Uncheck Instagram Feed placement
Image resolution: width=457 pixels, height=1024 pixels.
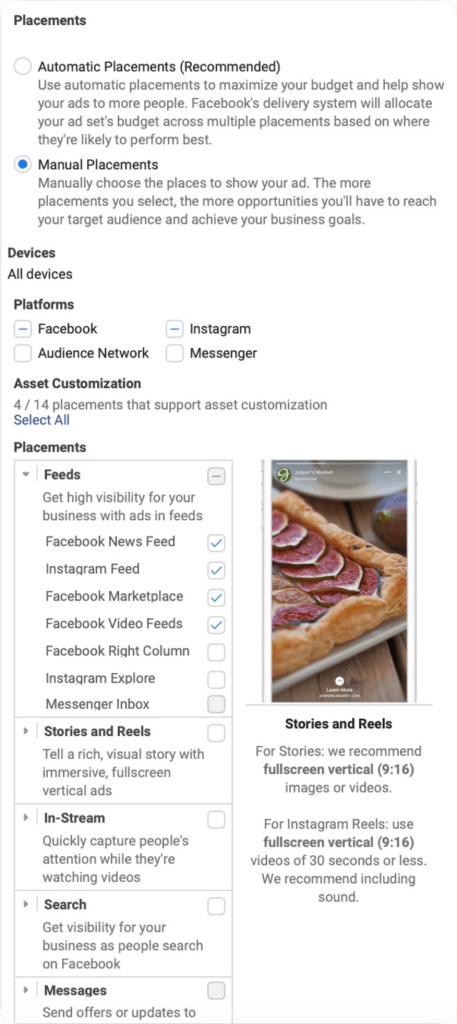pyautogui.click(x=216, y=570)
